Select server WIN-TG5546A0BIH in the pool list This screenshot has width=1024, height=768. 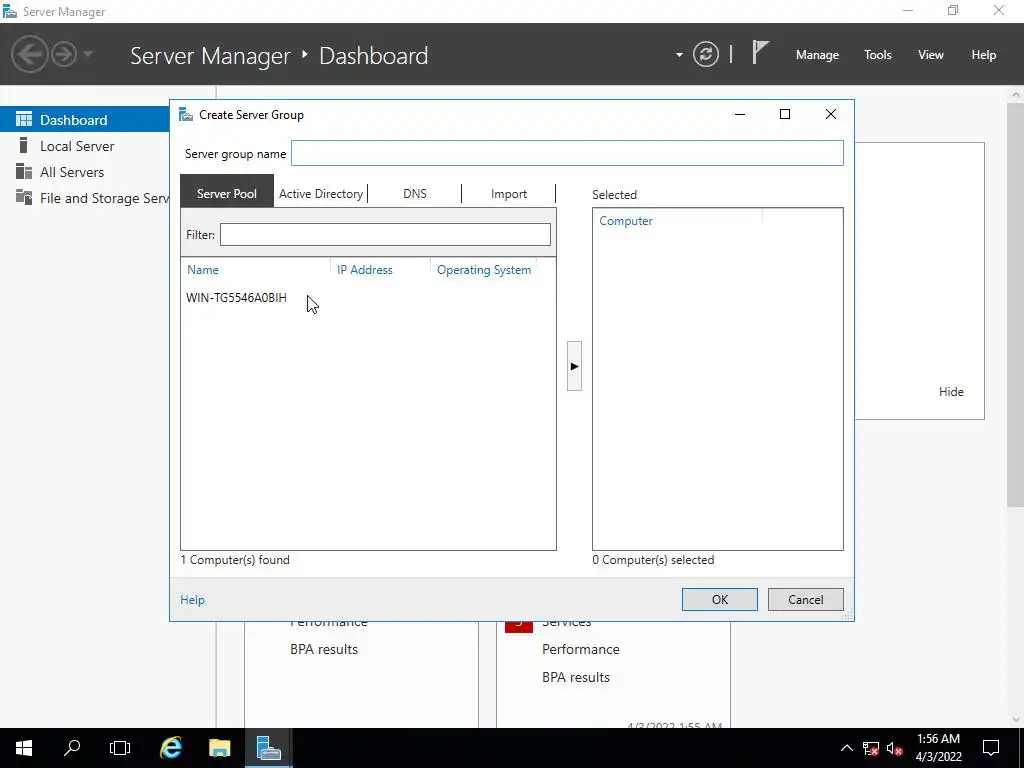[x=236, y=298]
